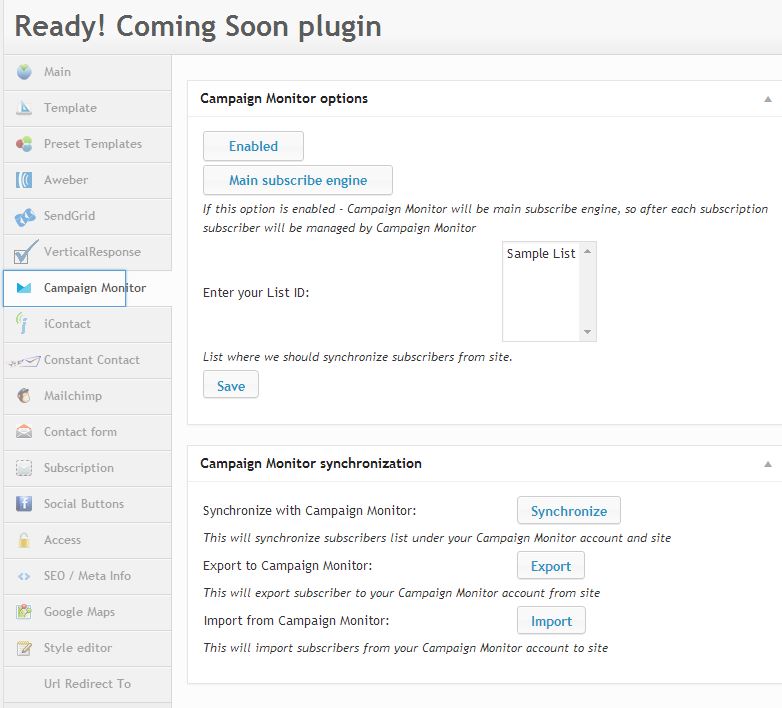Click the Google Maps map icon
The width and height of the screenshot is (782, 708).
[24, 612]
